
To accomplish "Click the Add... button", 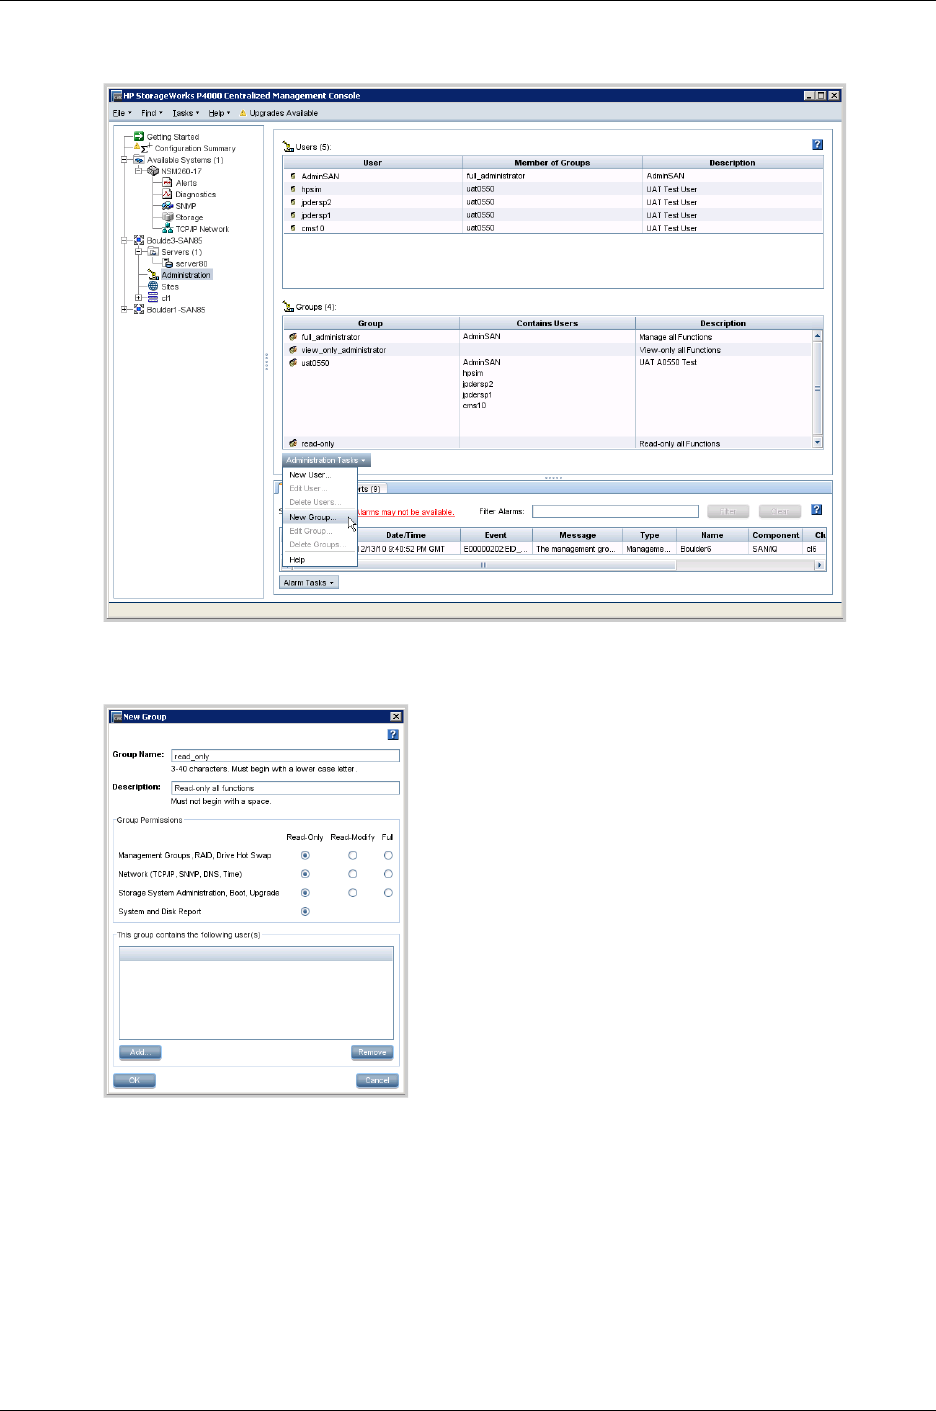I will click(x=140, y=1052).
